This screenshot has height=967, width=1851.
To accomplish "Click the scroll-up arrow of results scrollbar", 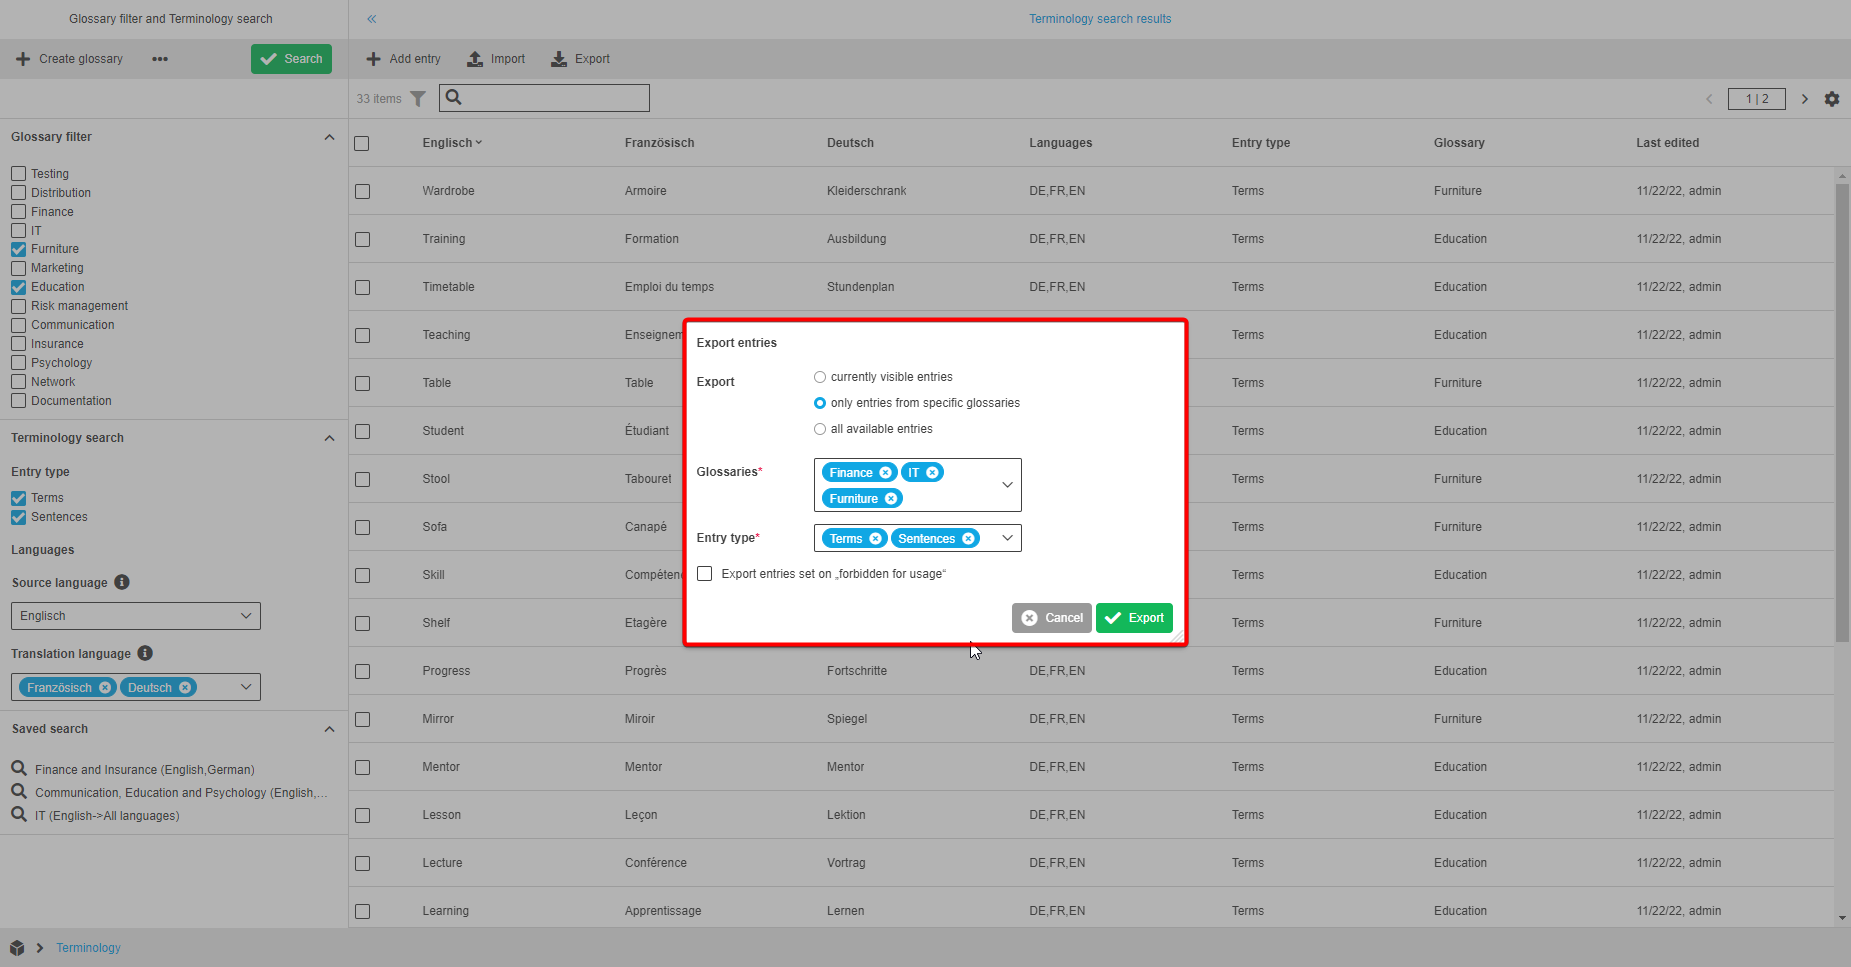I will 1842,176.
